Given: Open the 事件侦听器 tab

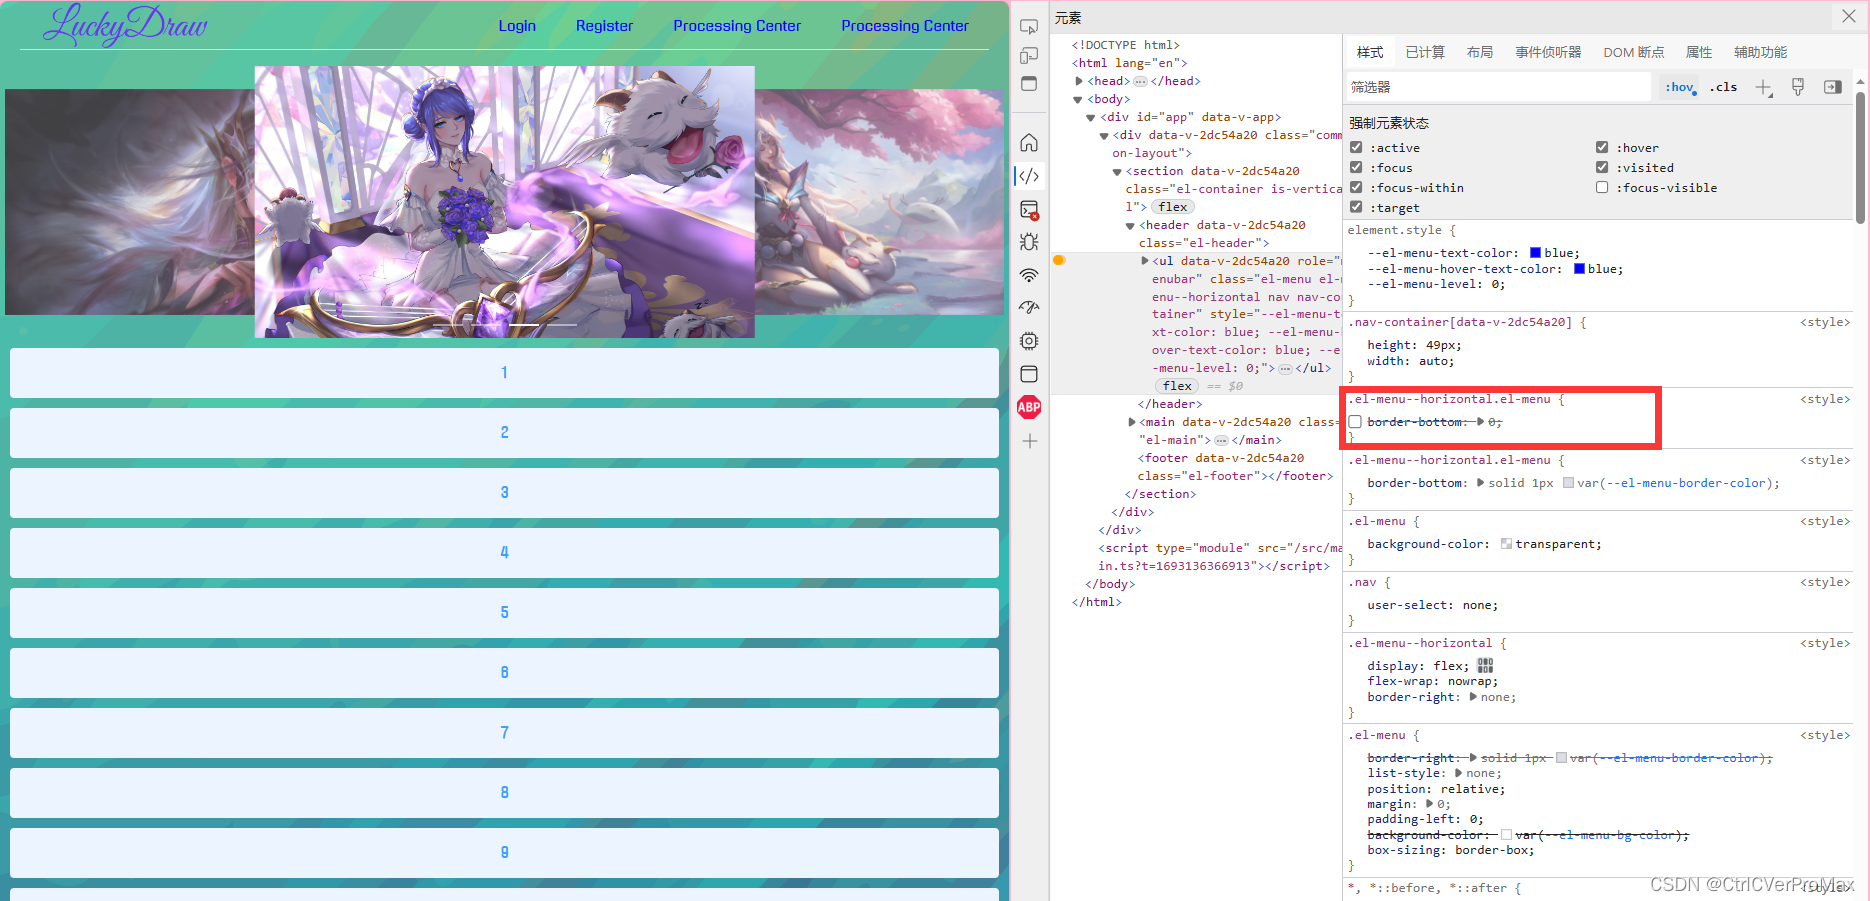Looking at the screenshot, I should (x=1548, y=52).
